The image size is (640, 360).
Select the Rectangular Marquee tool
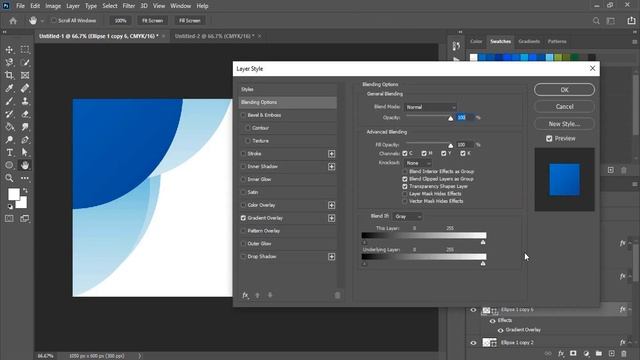[x=25, y=49]
